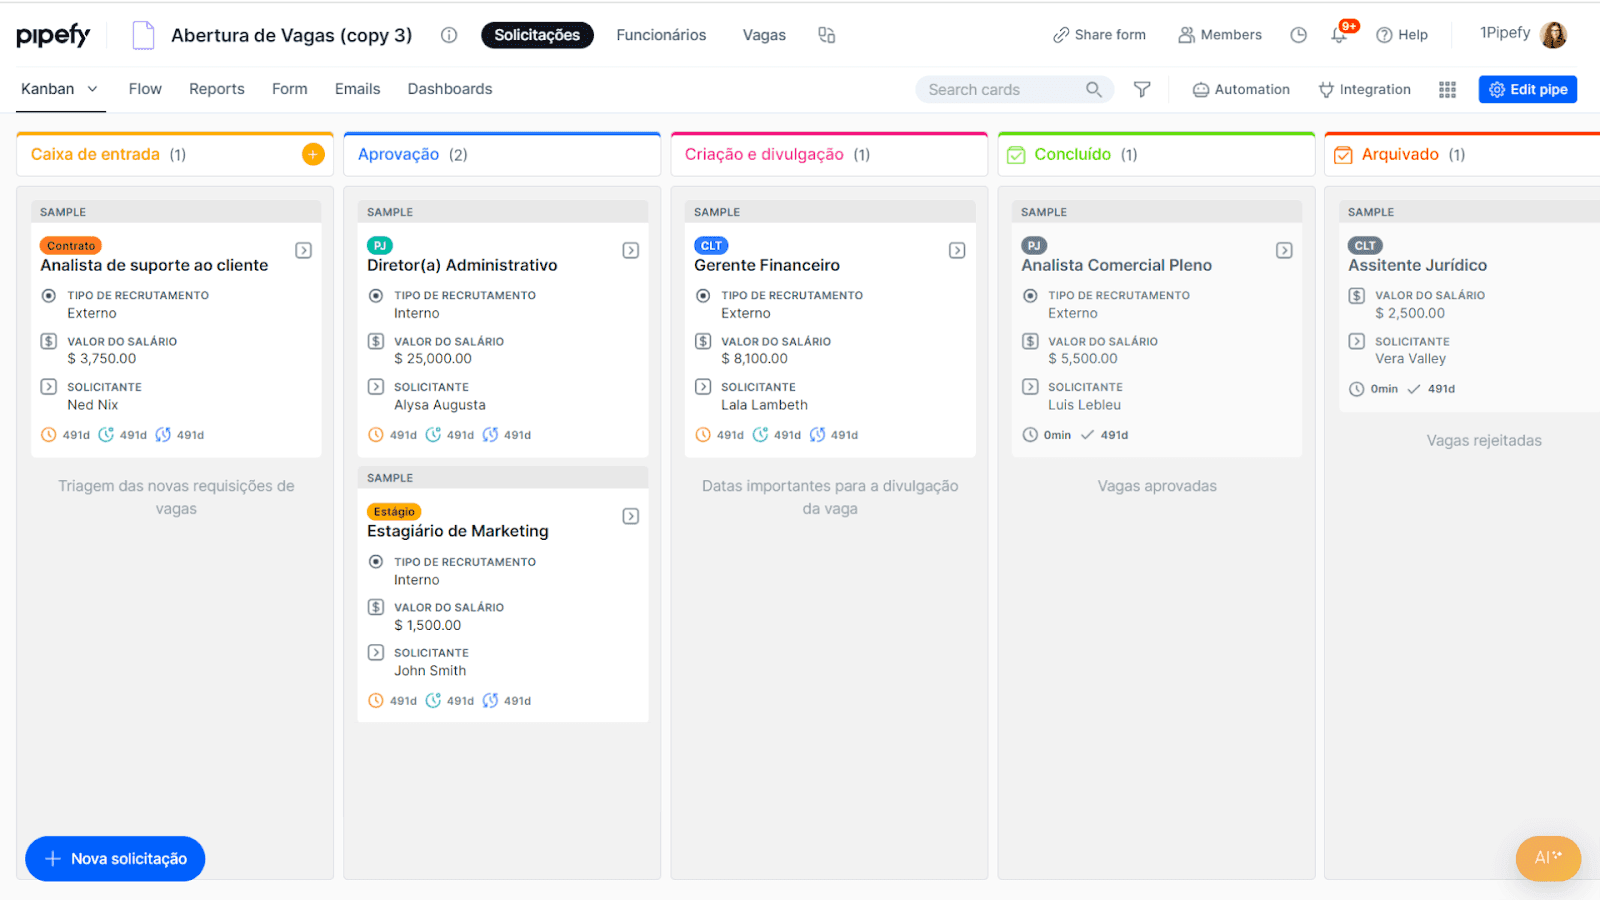The width and height of the screenshot is (1600, 900).
Task: Expand the Diretor(a) Administrativo card
Action: coord(630,250)
